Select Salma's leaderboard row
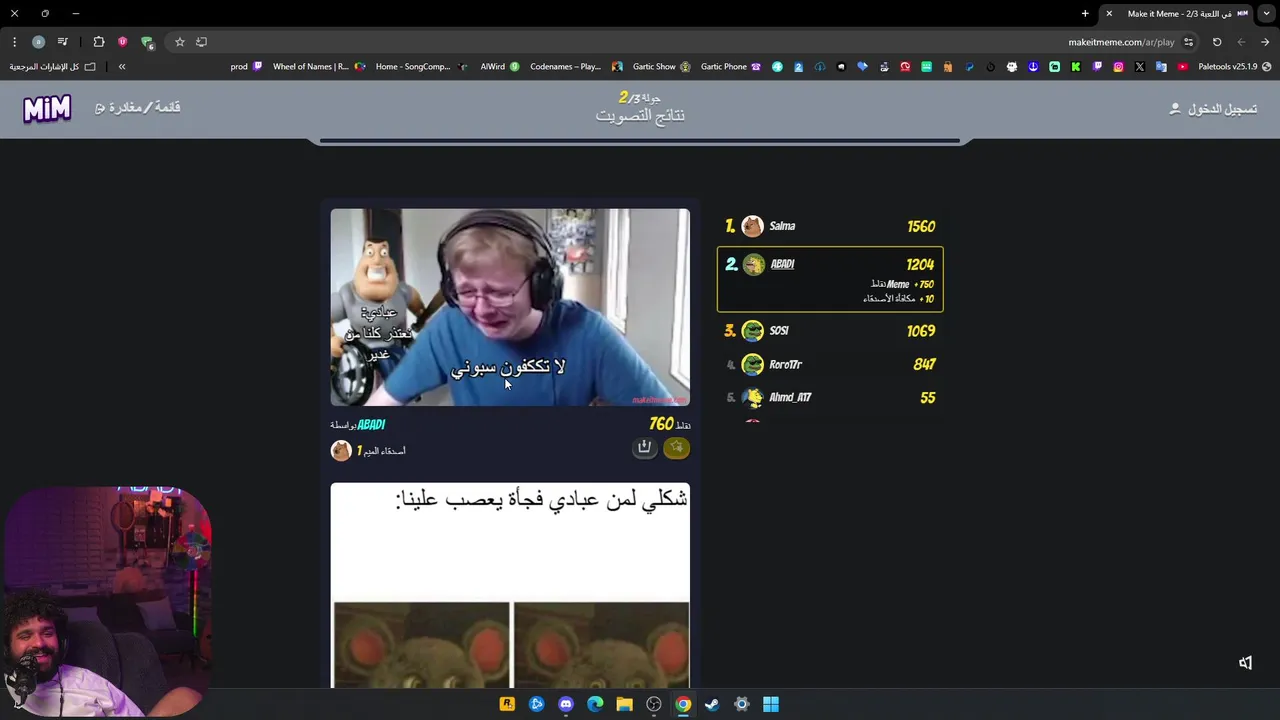Screen dimensions: 1280x720 (830, 227)
